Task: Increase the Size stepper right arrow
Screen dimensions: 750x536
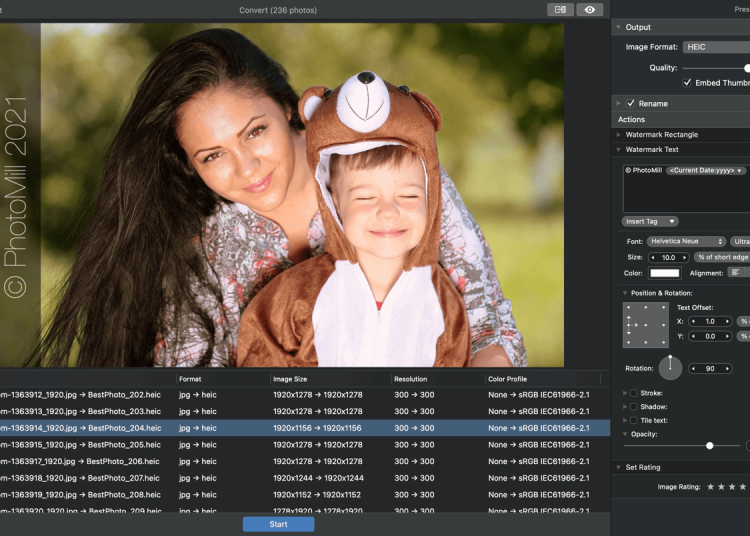Action: point(686,257)
